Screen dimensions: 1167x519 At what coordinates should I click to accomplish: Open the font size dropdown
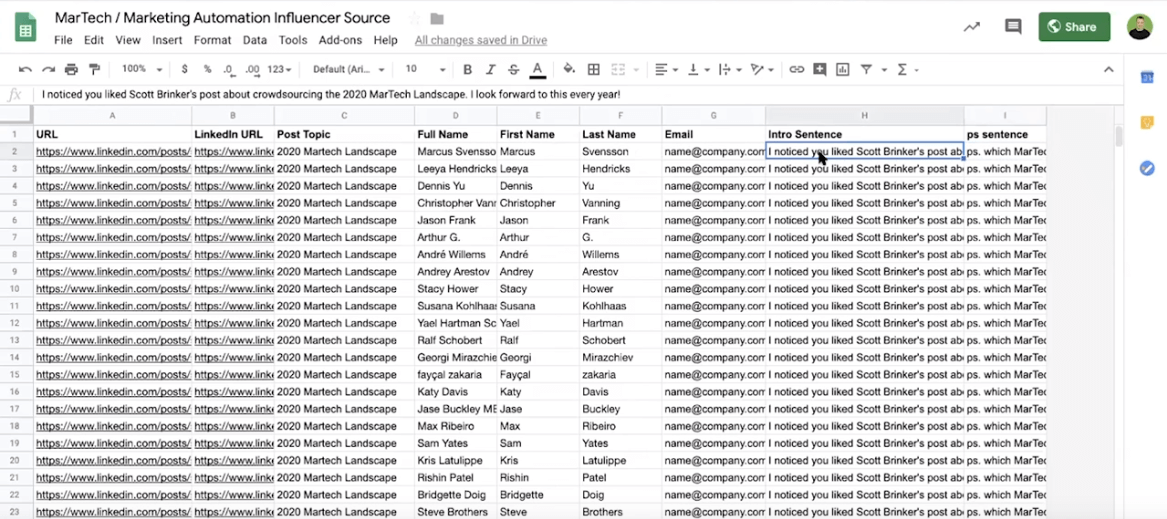pyautogui.click(x=425, y=70)
